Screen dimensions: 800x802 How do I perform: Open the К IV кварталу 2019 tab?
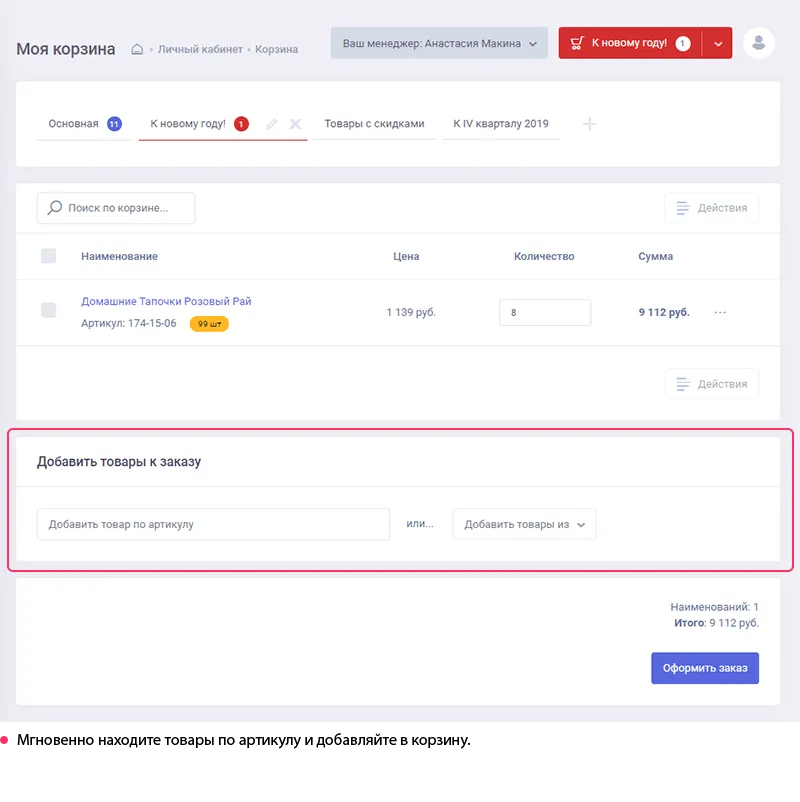point(500,124)
